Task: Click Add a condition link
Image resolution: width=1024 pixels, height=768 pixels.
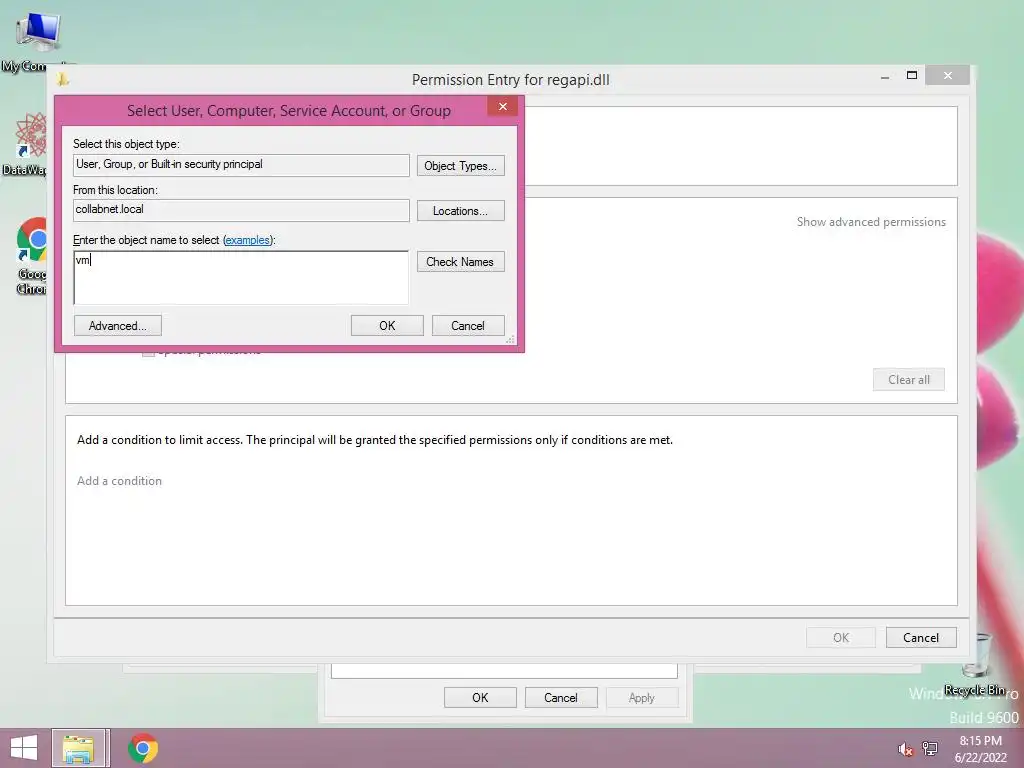Action: coord(120,481)
